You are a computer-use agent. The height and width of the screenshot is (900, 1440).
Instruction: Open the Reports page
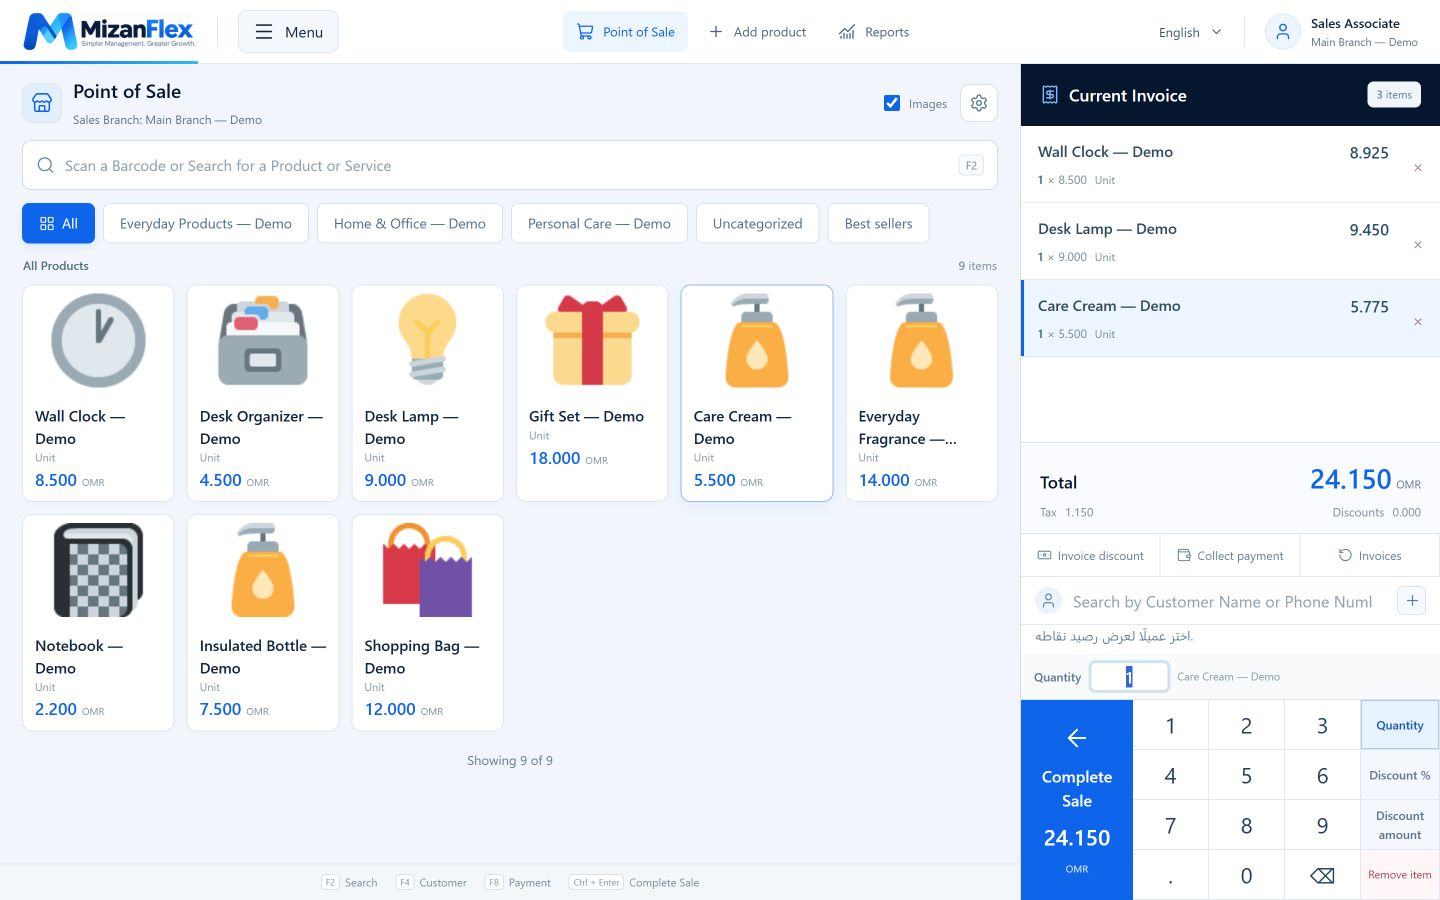coord(874,32)
